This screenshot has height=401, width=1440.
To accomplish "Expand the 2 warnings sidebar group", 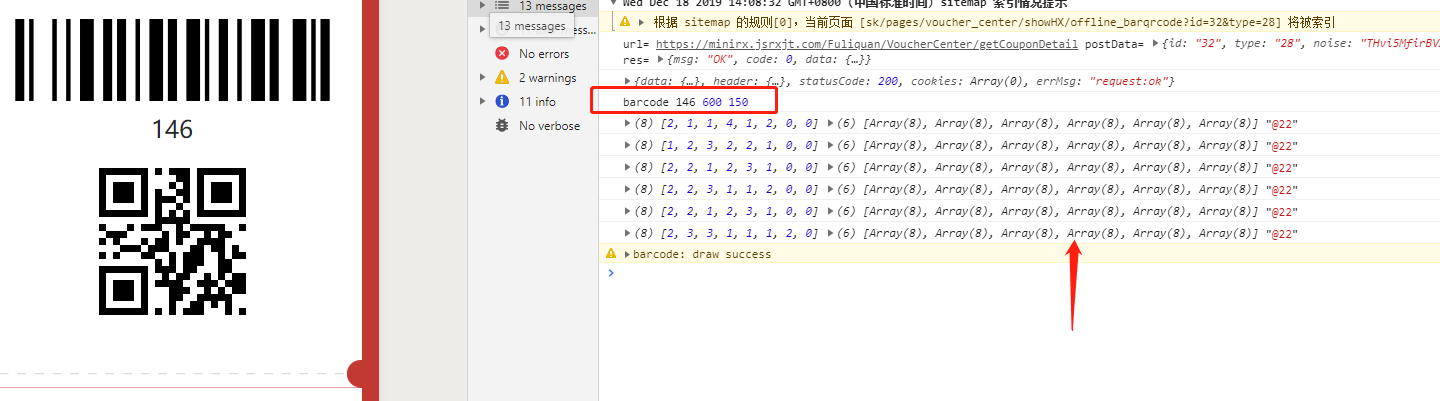I will 482,78.
